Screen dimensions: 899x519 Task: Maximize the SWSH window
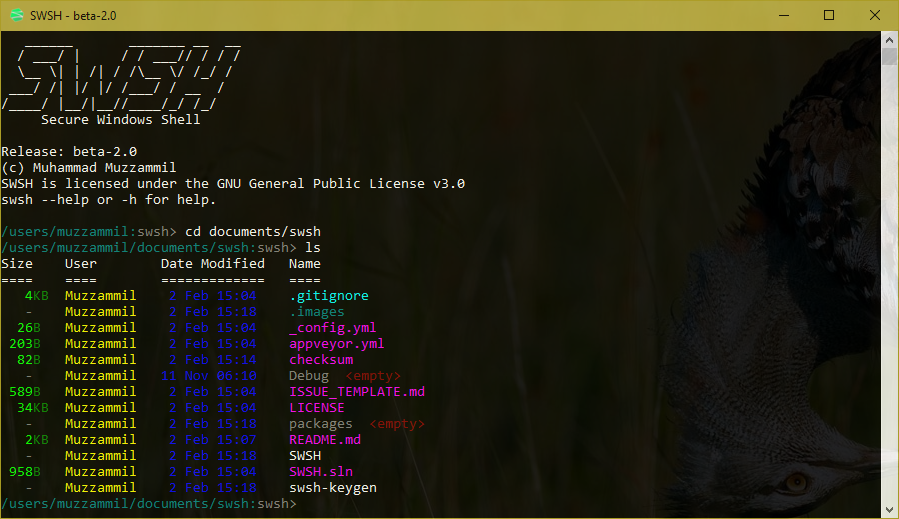click(x=829, y=15)
